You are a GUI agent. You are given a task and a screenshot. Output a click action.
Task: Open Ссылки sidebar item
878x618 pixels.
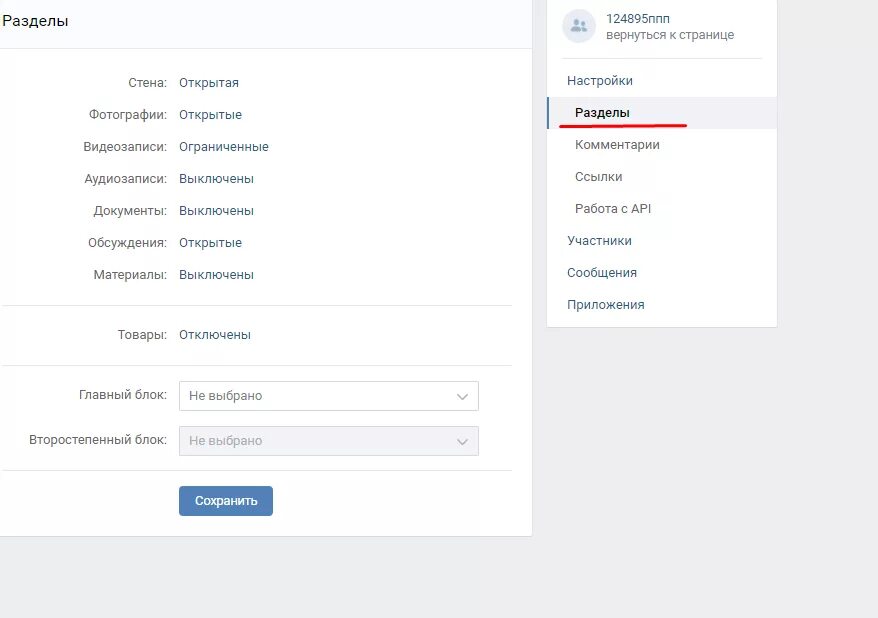pos(598,177)
